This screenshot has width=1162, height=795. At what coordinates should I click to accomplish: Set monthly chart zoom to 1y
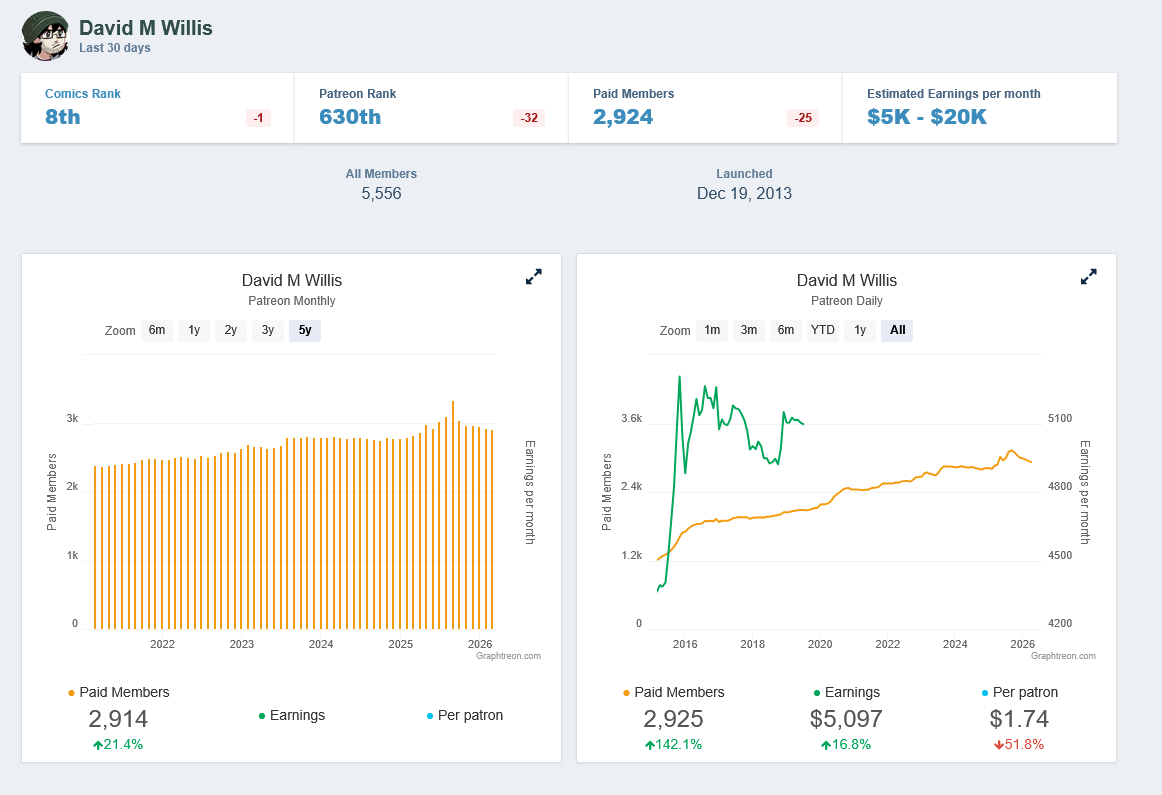coord(194,330)
